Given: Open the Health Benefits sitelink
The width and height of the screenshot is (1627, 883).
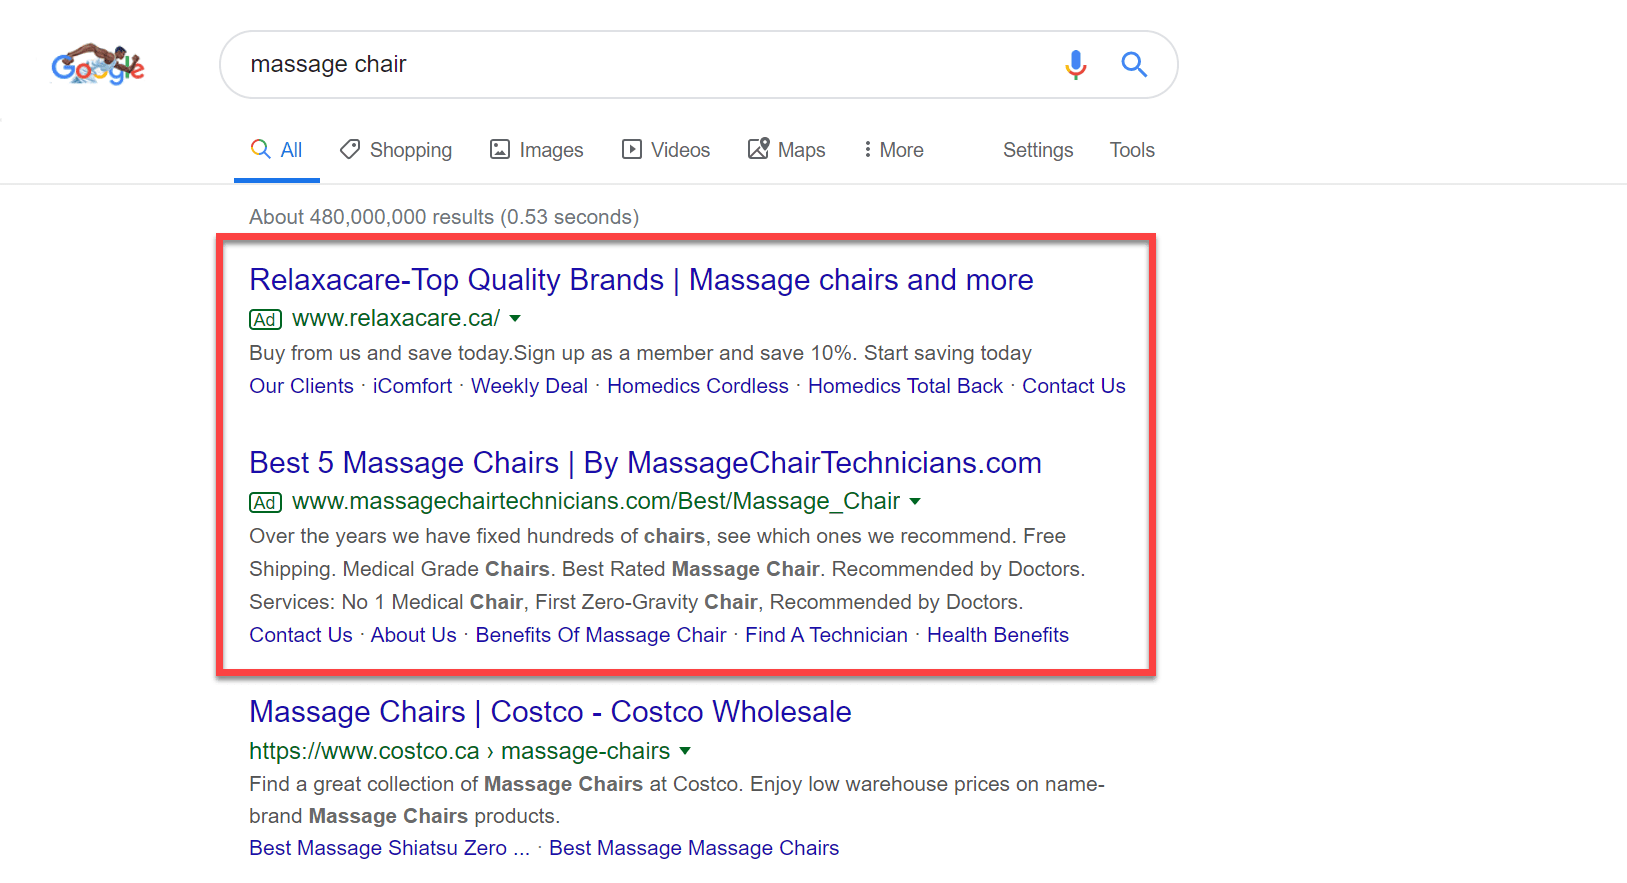Looking at the screenshot, I should click(x=998, y=635).
